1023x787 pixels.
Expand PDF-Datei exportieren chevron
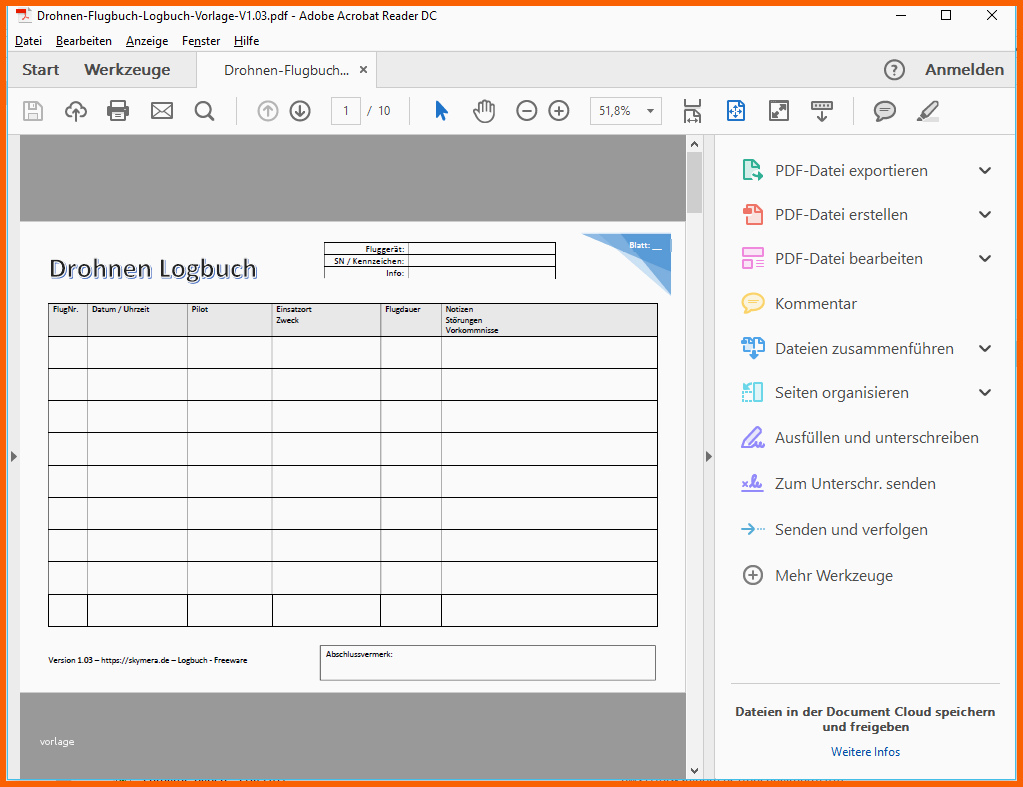coord(985,170)
